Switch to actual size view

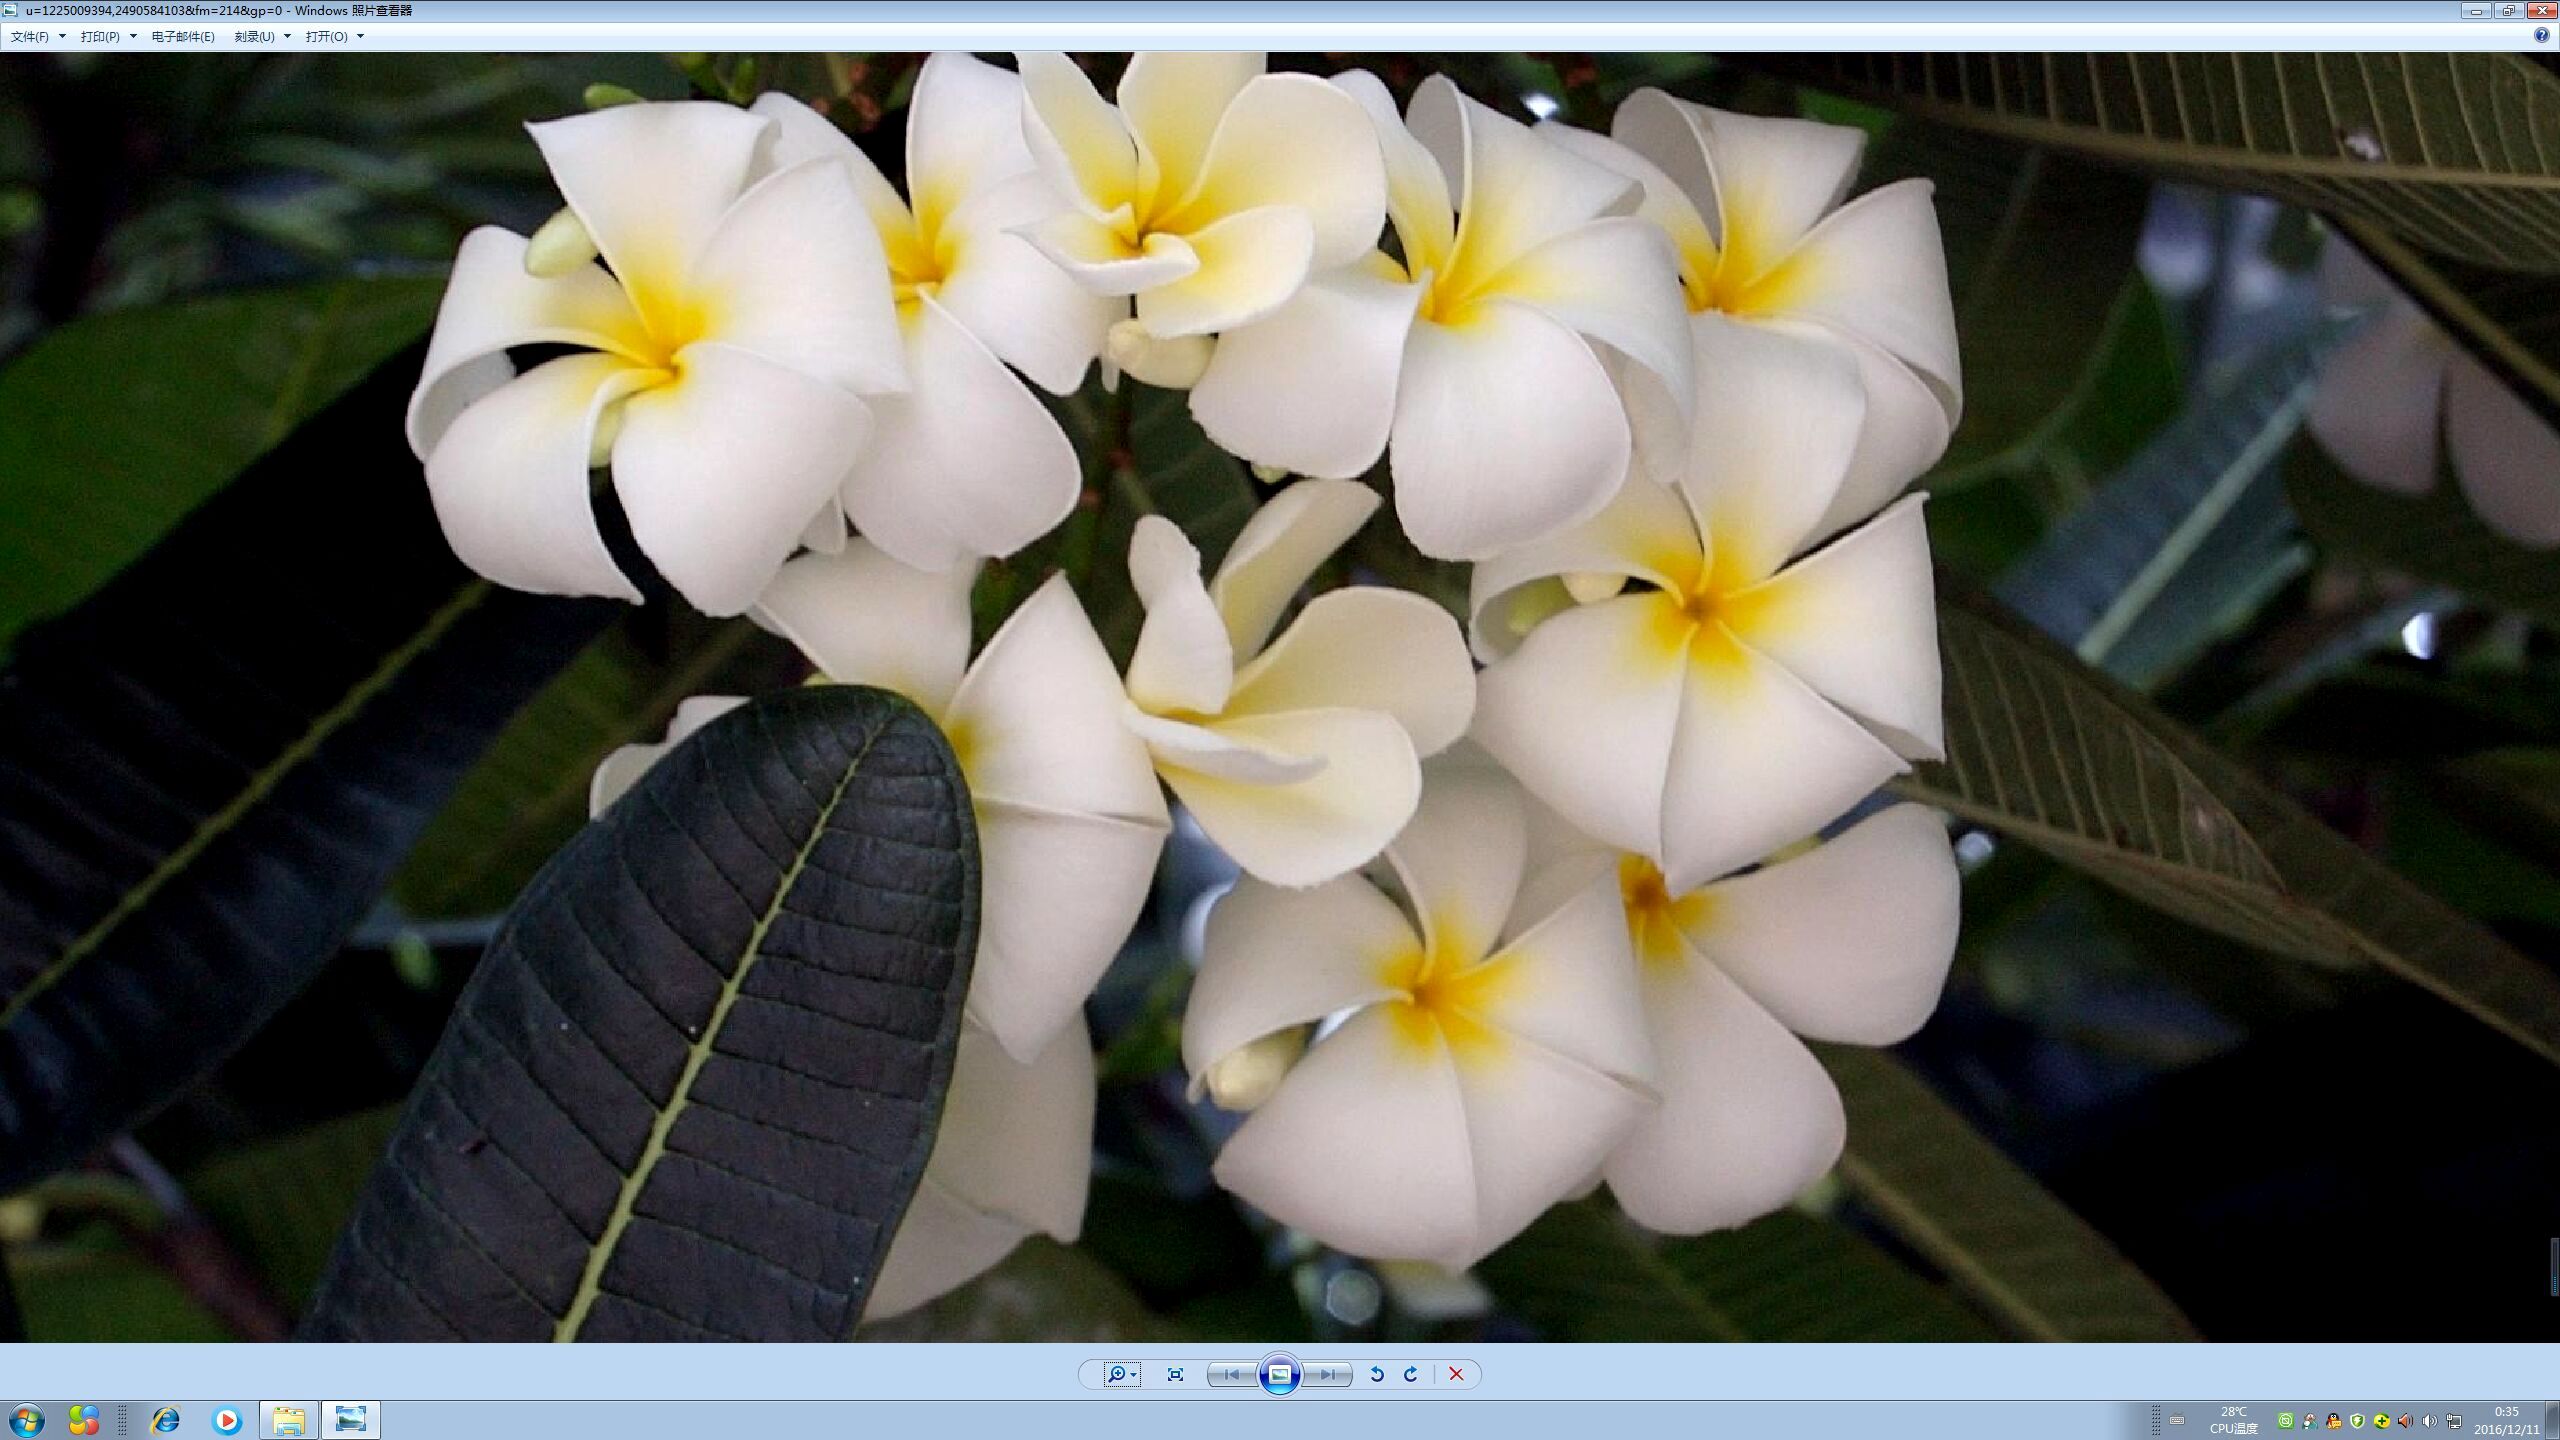(1175, 1374)
